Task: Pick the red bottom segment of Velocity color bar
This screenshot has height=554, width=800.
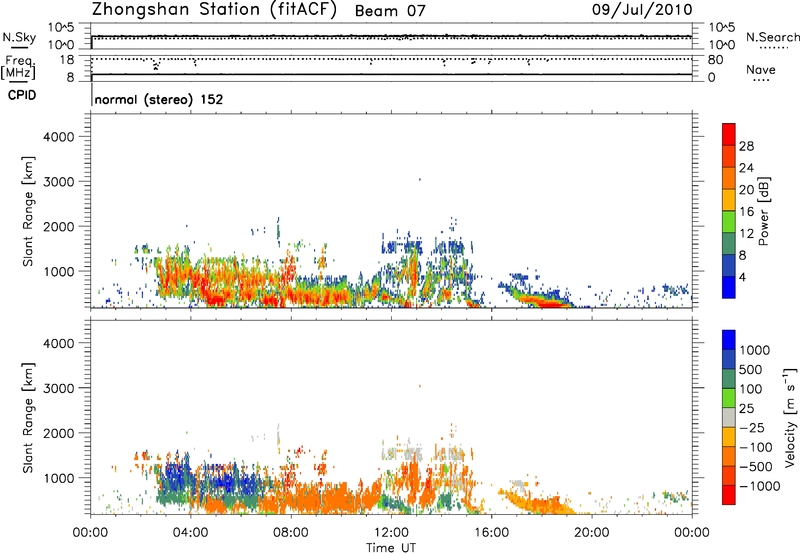Action: [729, 495]
